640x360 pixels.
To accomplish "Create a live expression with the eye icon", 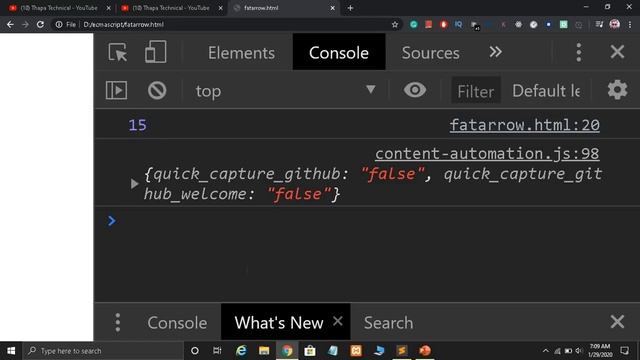I will pyautogui.click(x=415, y=90).
